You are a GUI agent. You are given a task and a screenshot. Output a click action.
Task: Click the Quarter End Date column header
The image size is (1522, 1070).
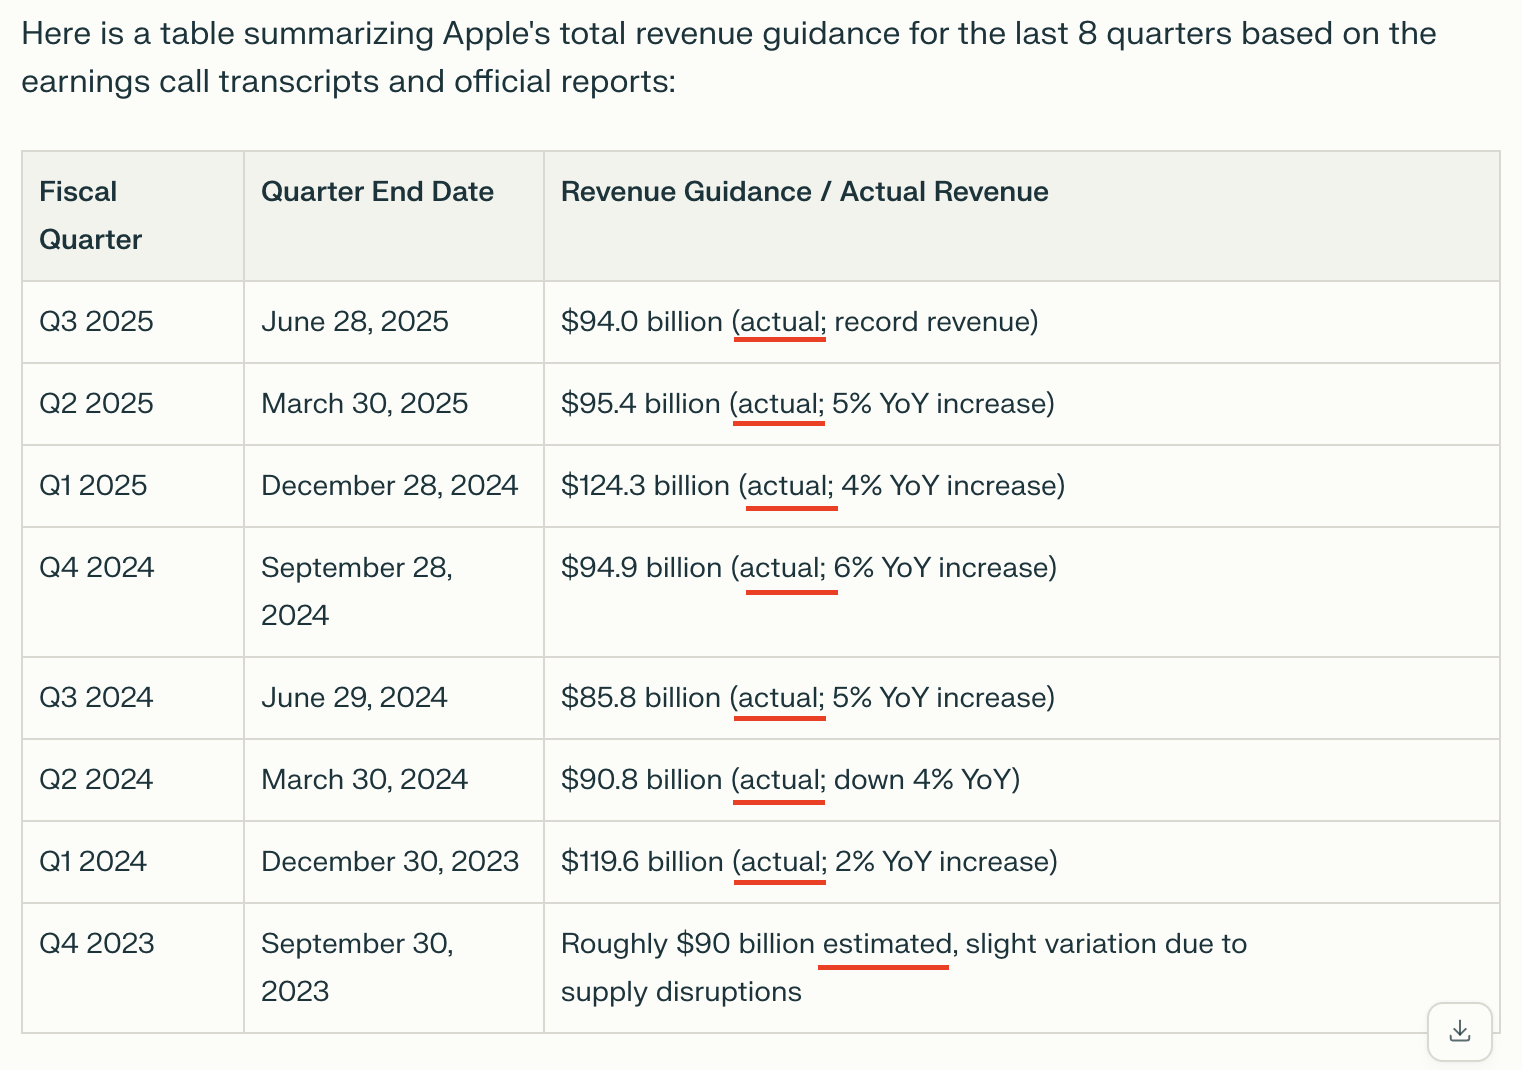(x=377, y=192)
